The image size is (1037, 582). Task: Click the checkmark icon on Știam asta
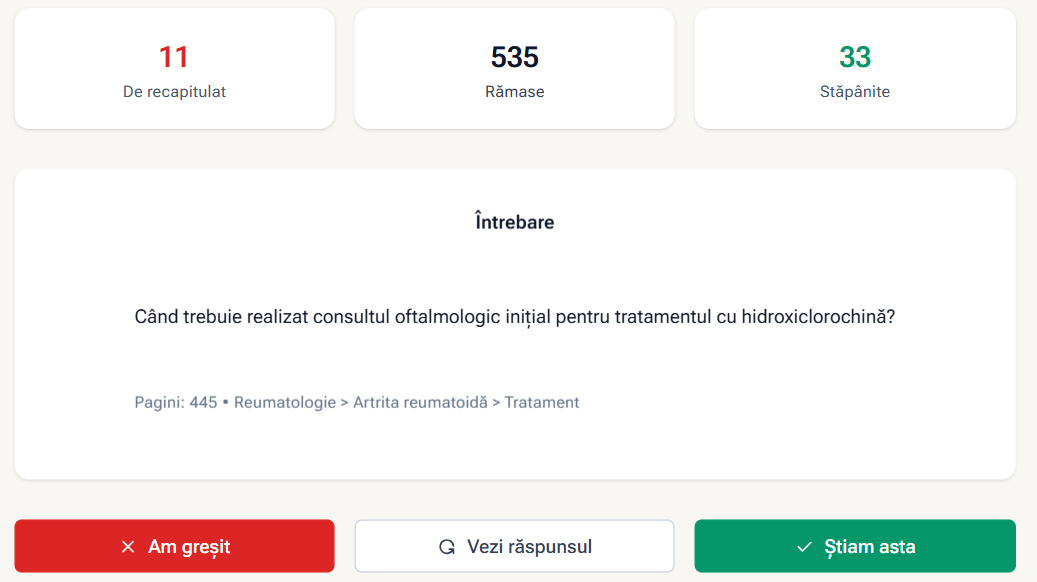pyautogui.click(x=804, y=547)
